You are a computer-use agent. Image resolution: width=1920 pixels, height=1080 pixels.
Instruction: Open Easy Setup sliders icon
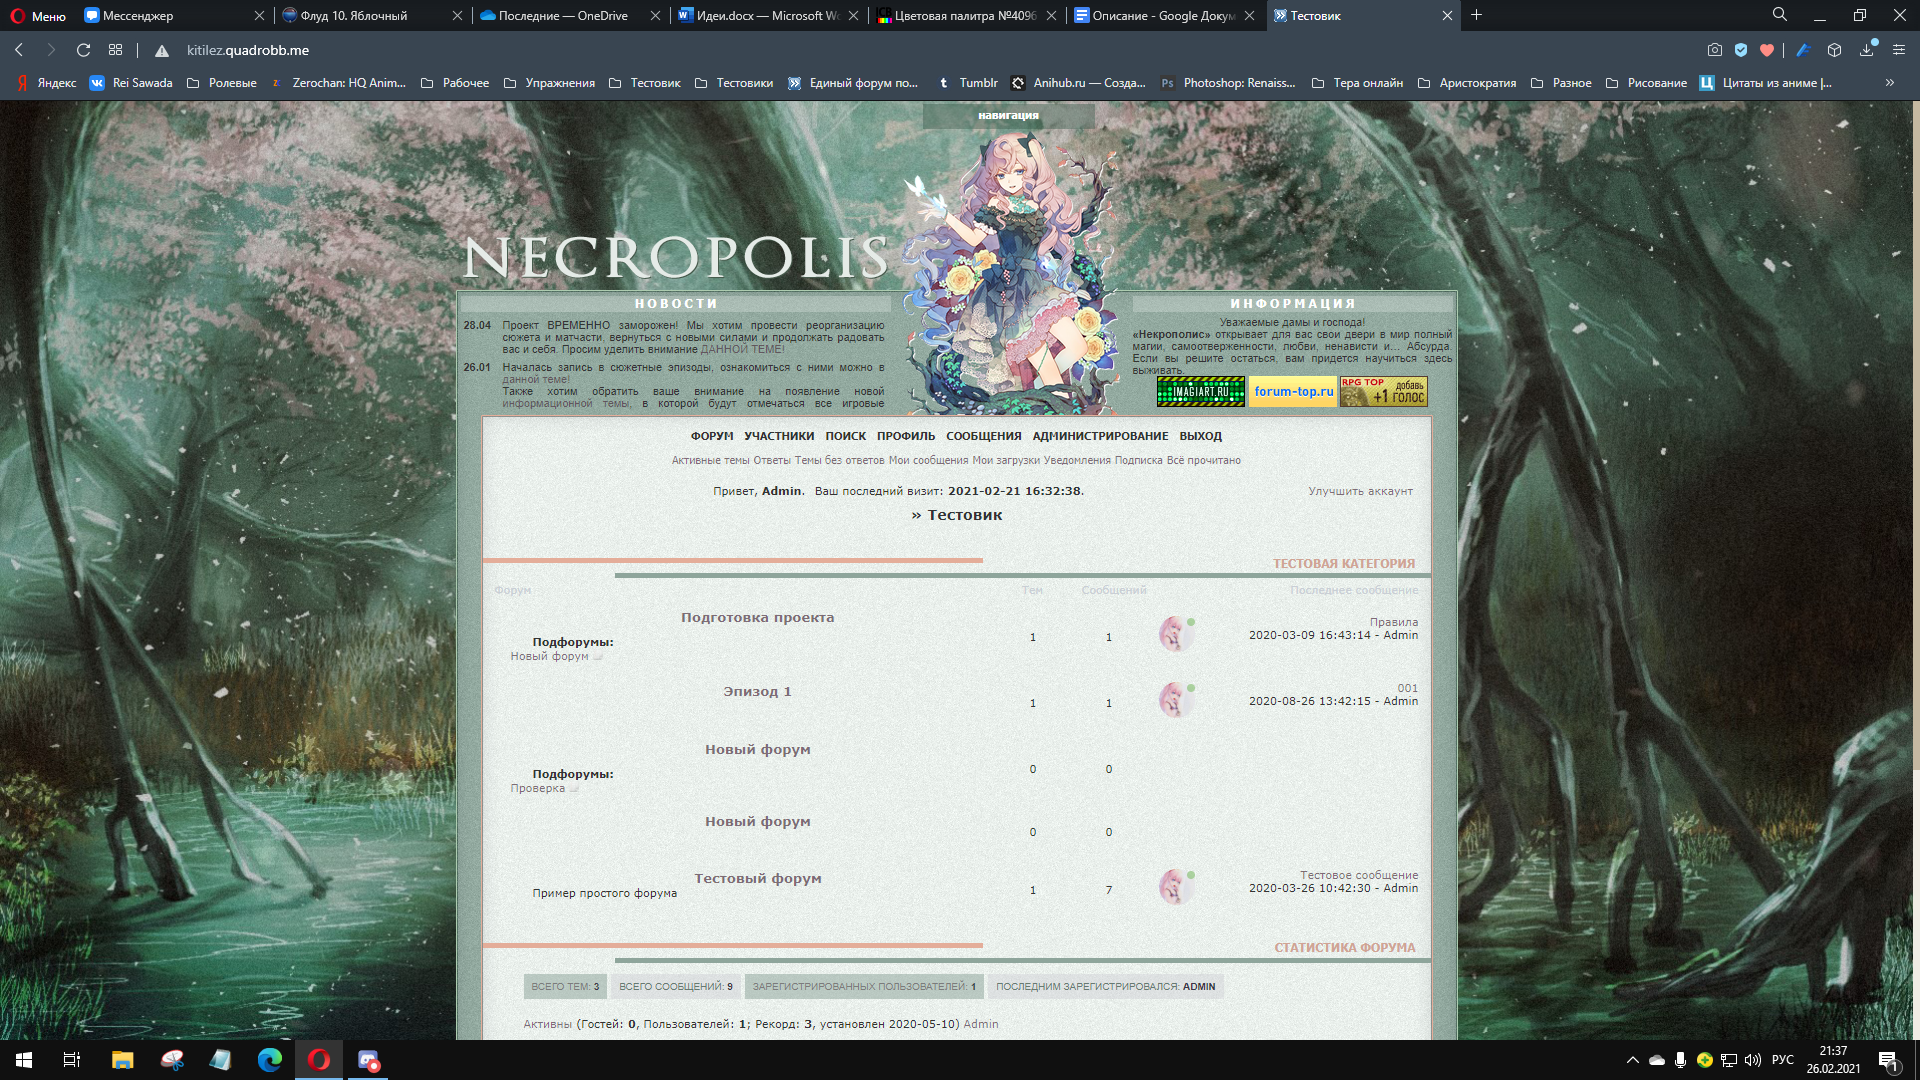(1898, 50)
